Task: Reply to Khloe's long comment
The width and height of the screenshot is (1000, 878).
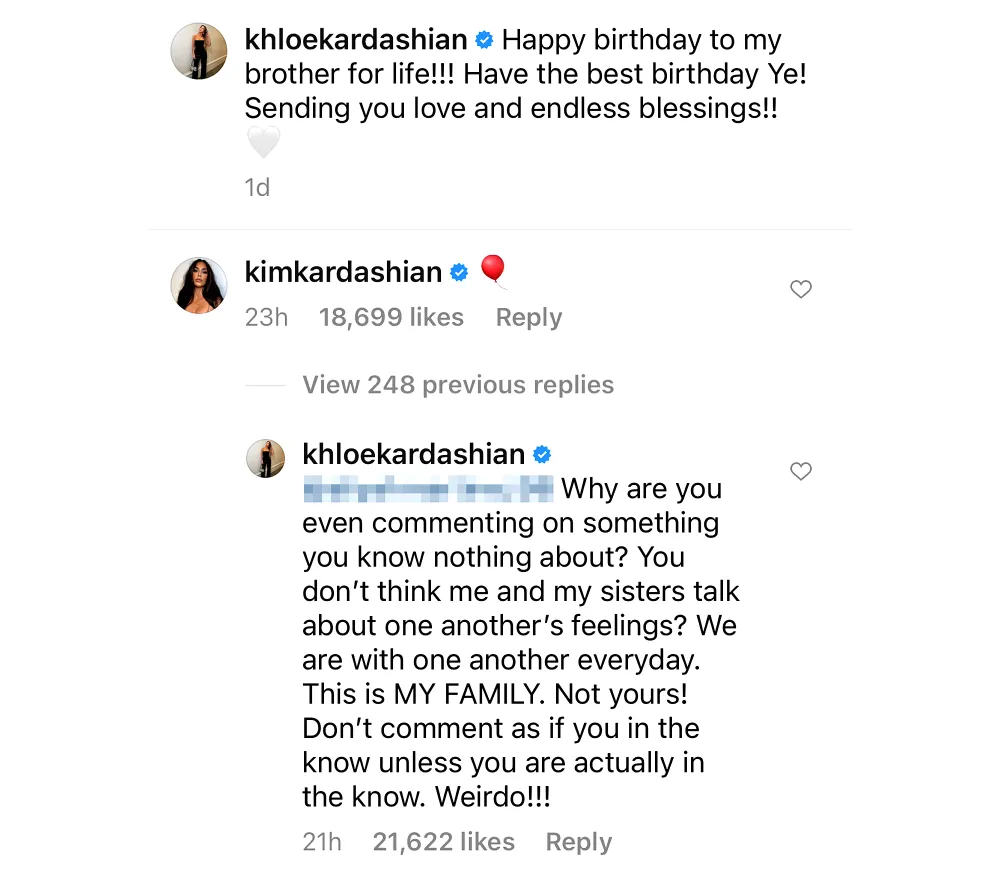Action: 578,841
